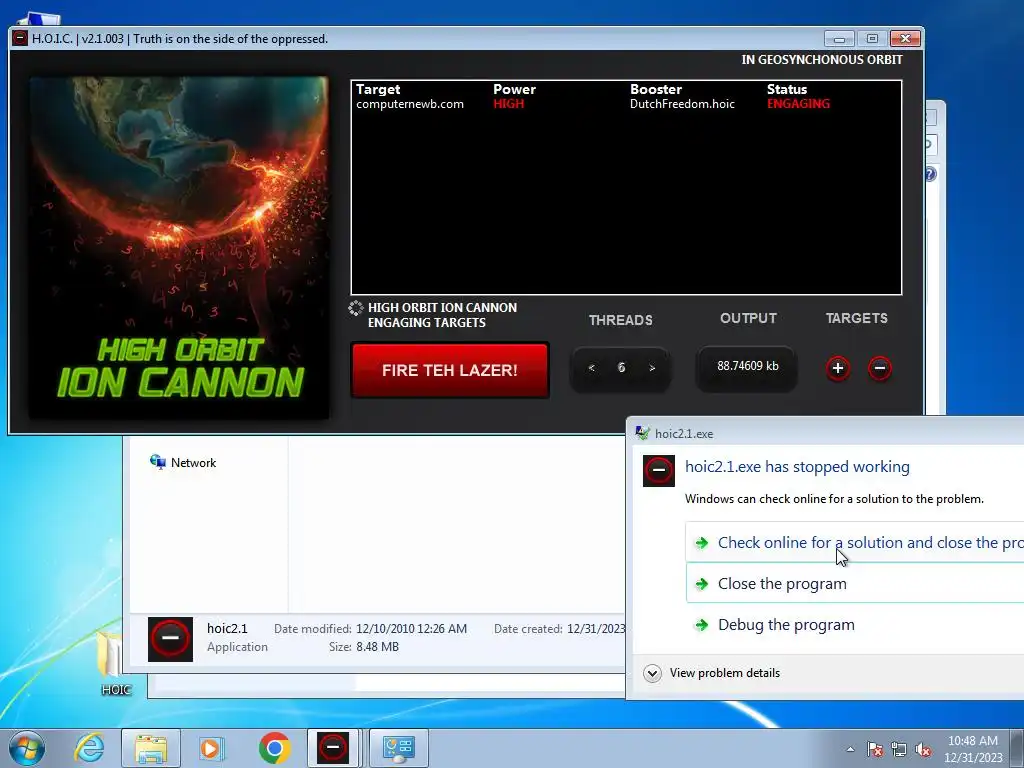Click the date modified value 12/10/2010 12:26 AM
The height and width of the screenshot is (768, 1024).
click(411, 629)
